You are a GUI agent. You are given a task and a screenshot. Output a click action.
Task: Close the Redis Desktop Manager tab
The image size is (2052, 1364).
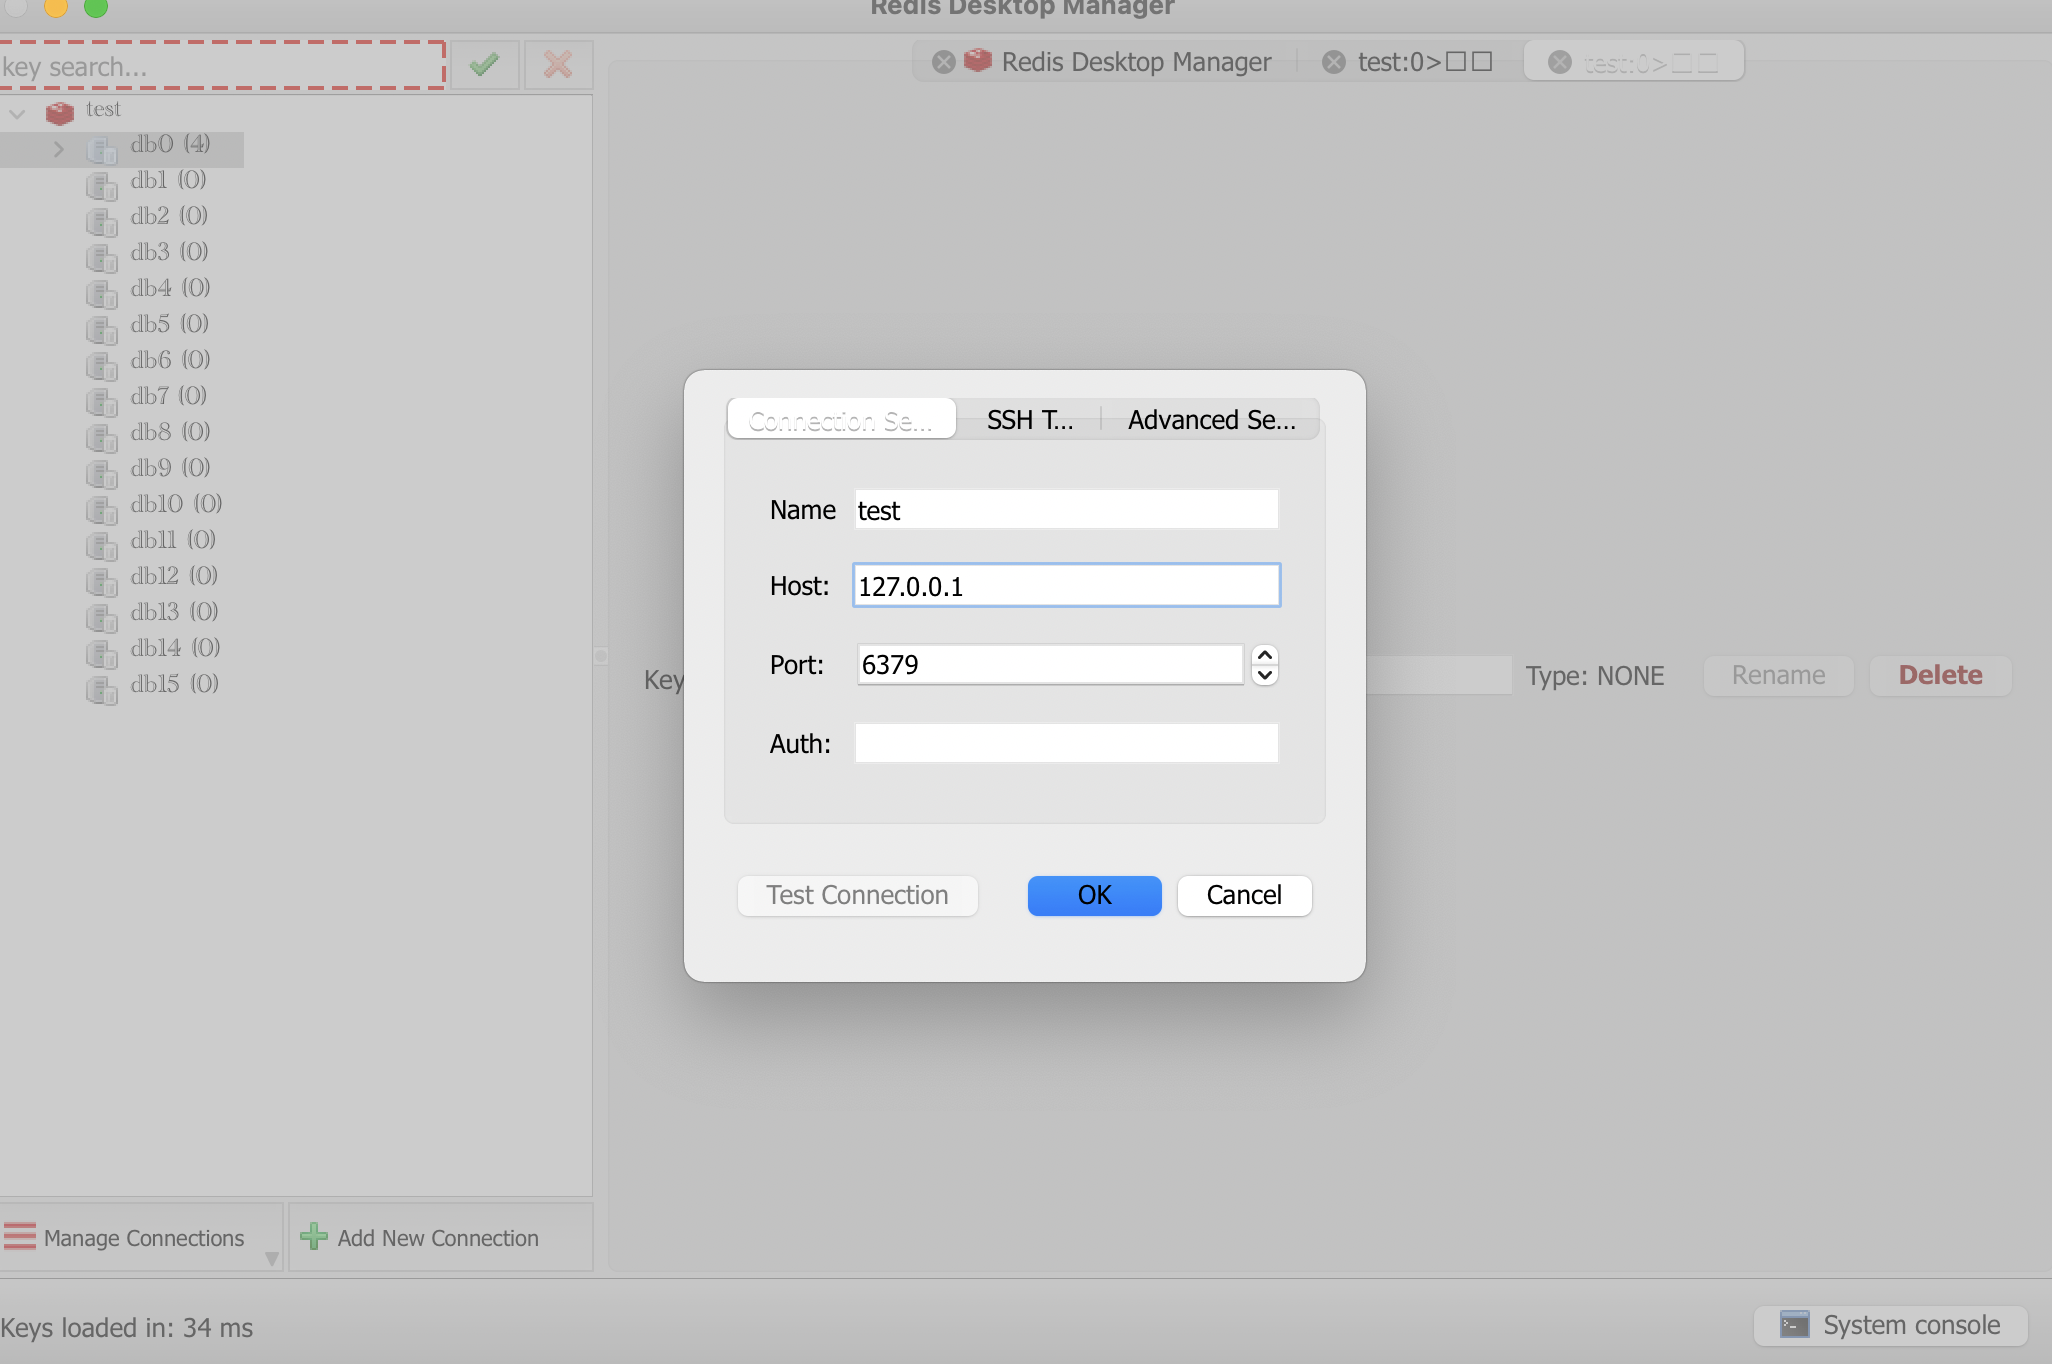943,62
